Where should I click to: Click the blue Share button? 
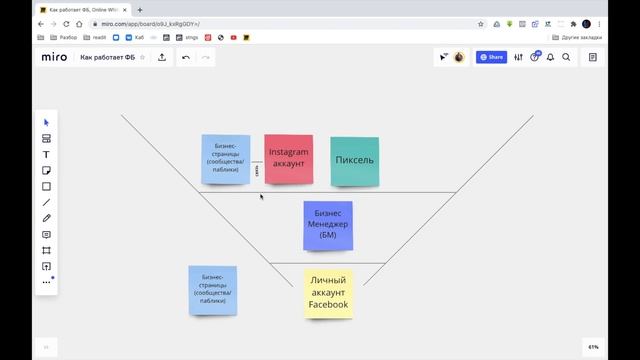point(491,57)
